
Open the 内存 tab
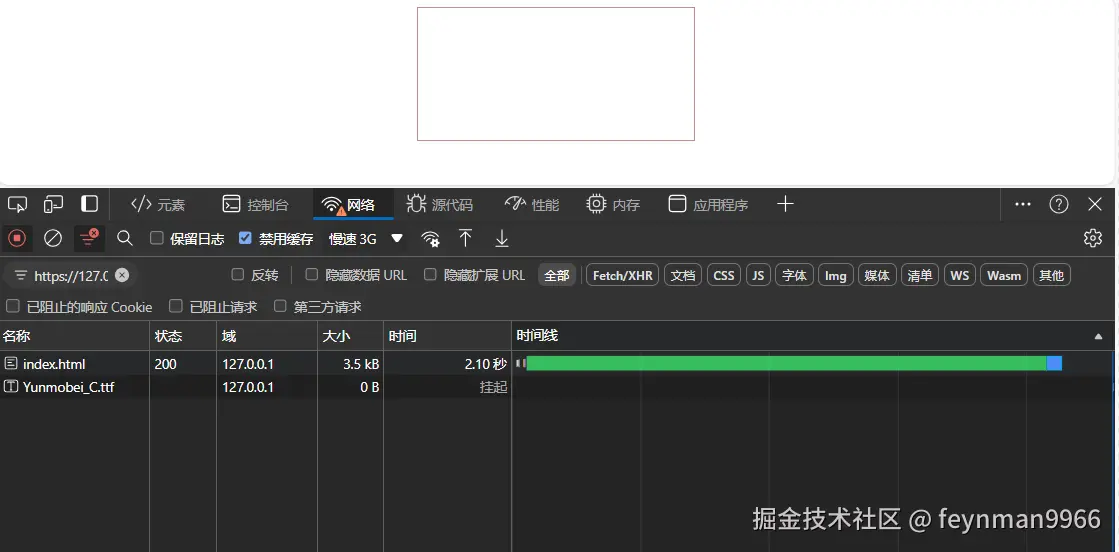pos(613,205)
